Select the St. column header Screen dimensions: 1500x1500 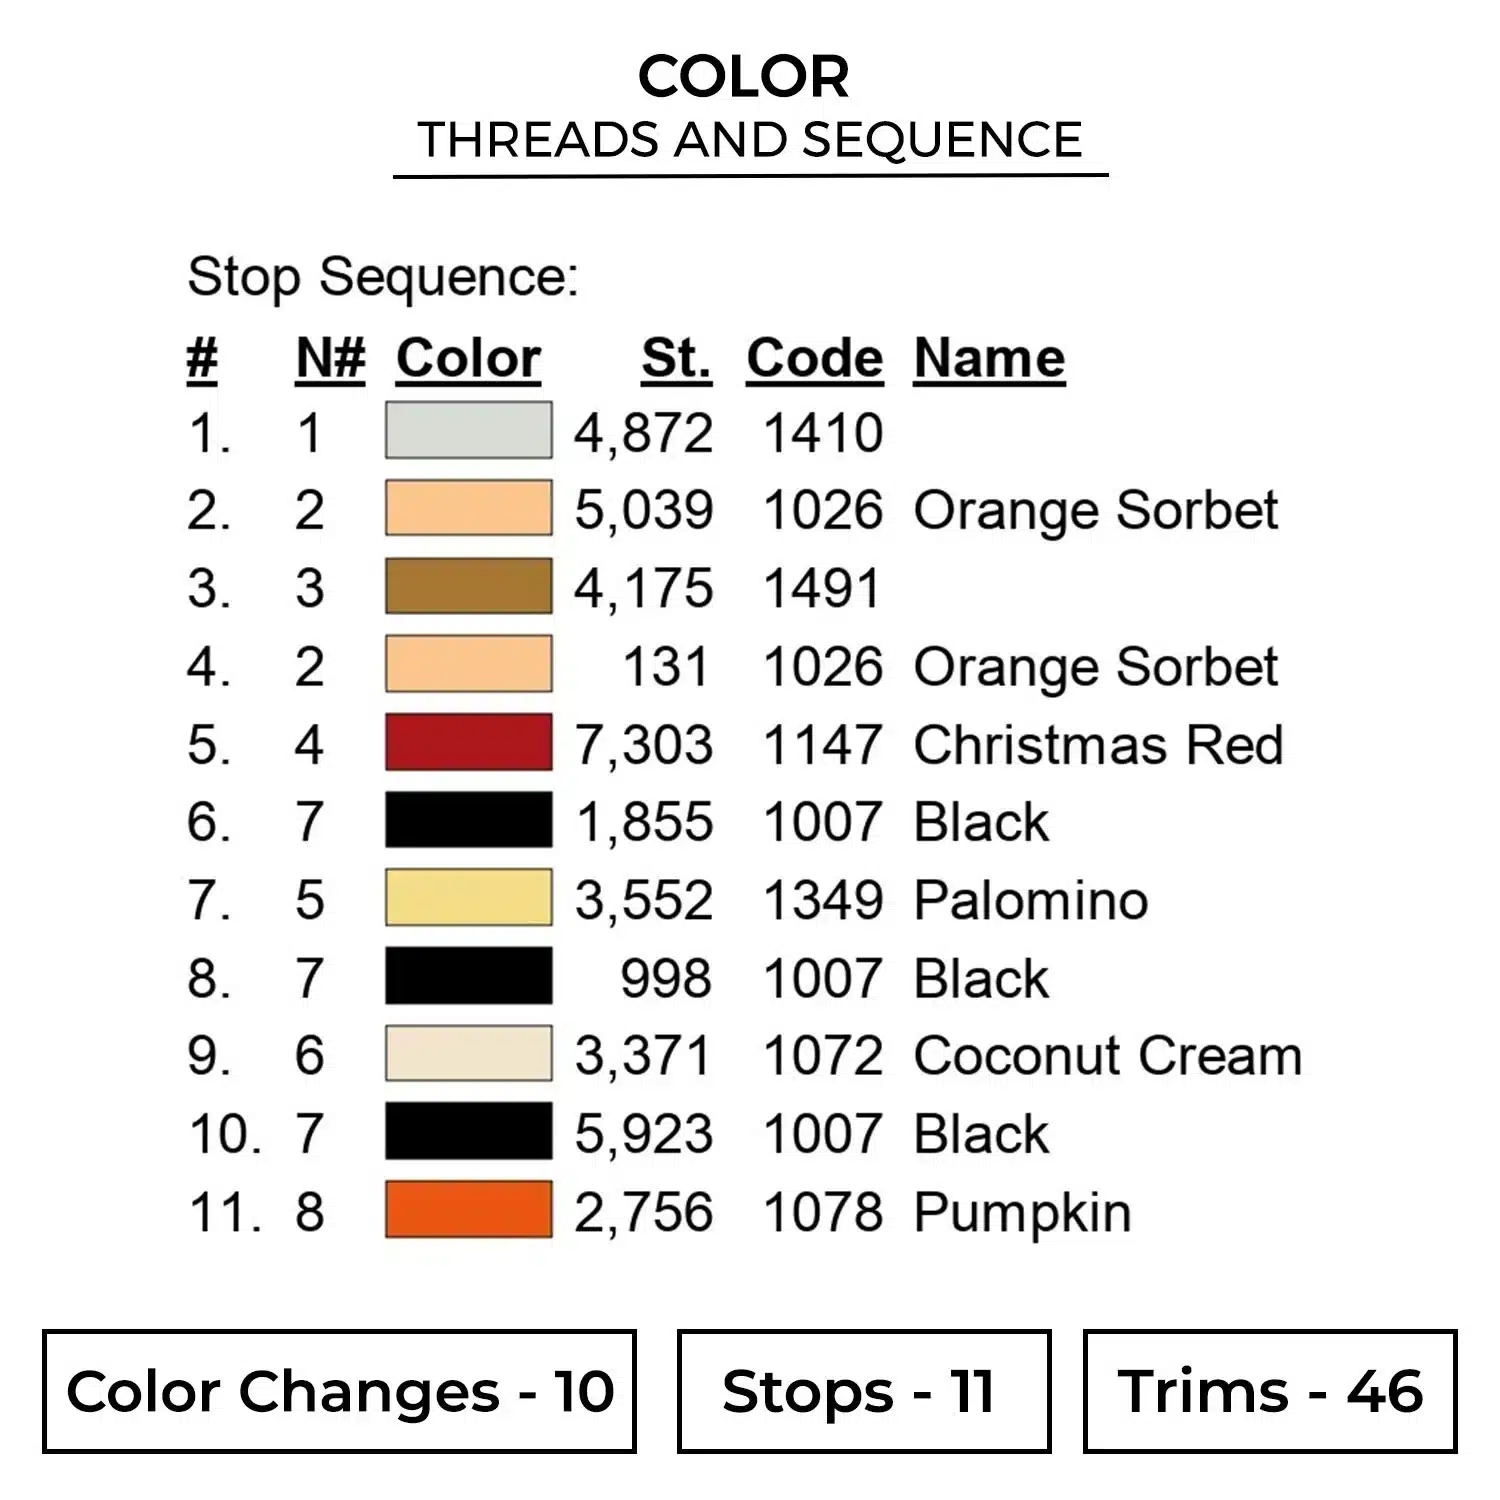pos(676,358)
